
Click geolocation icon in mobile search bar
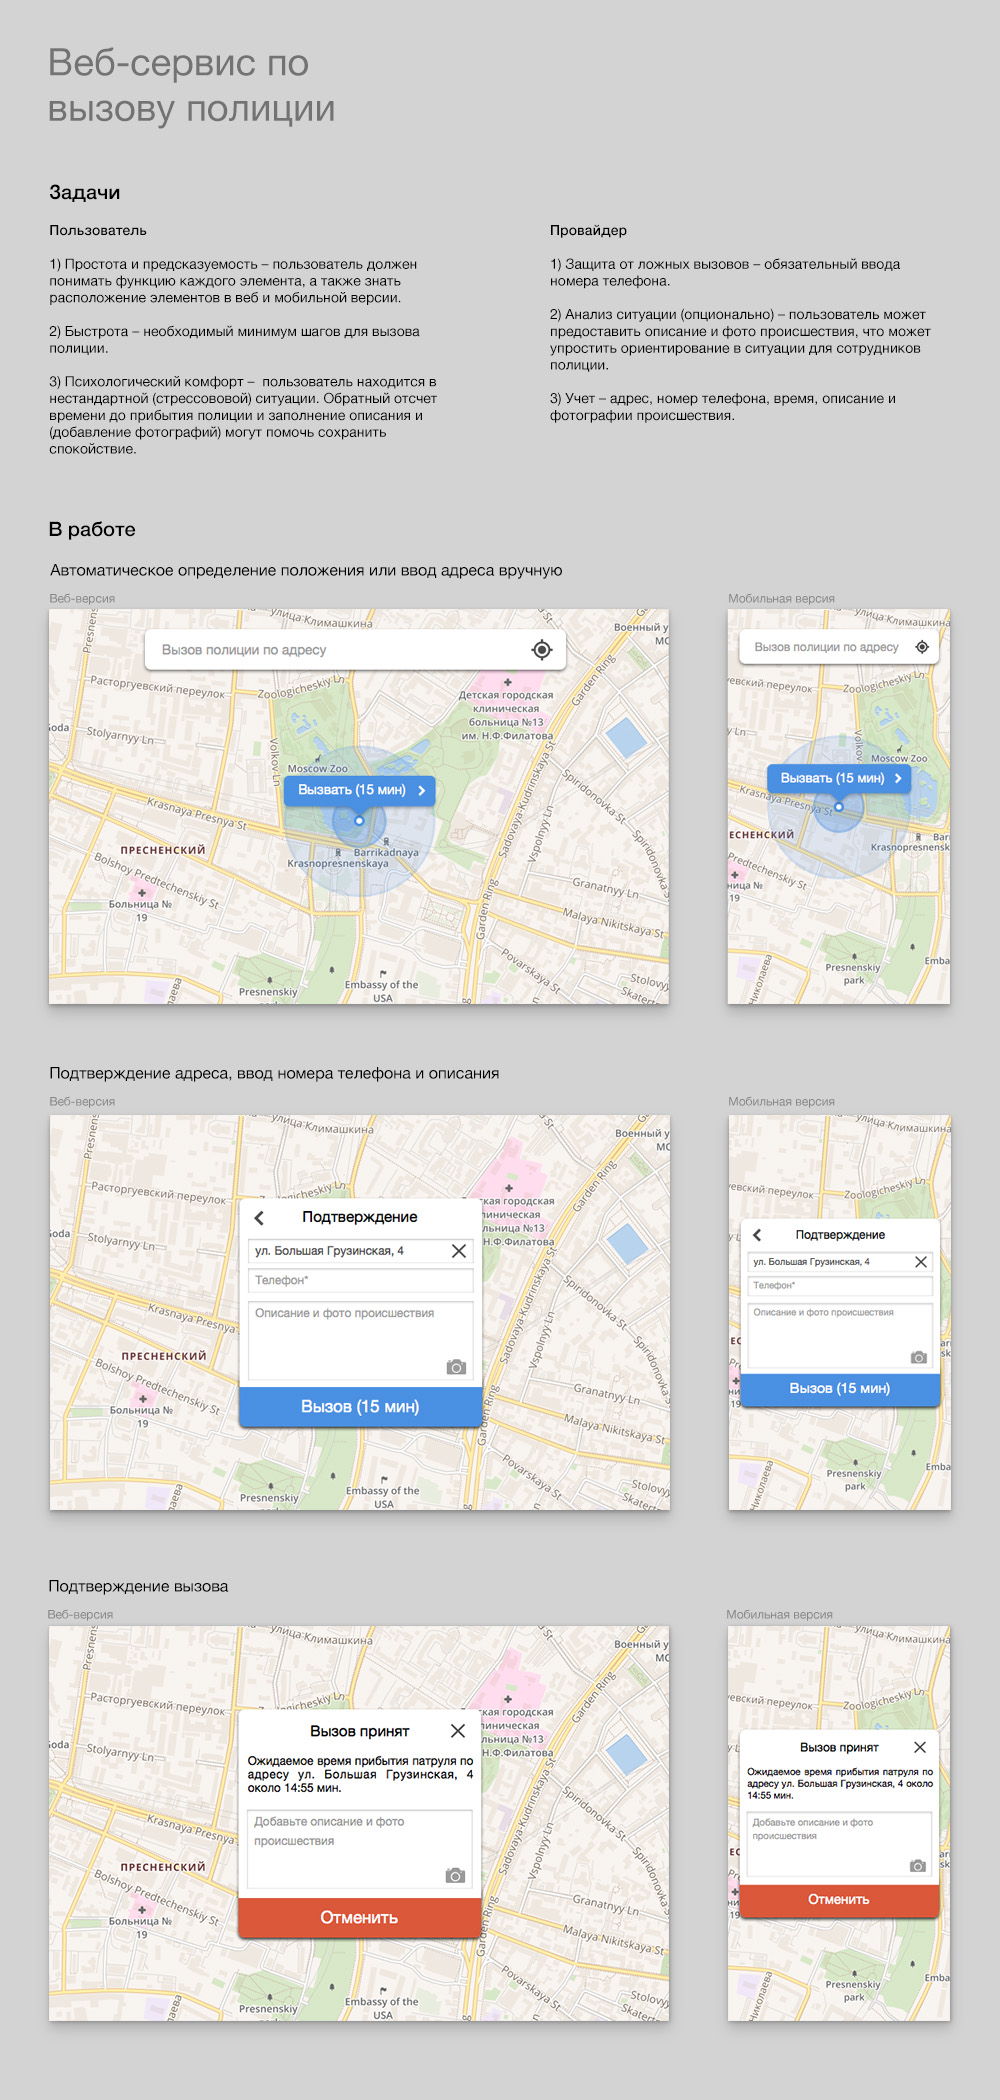tap(922, 647)
